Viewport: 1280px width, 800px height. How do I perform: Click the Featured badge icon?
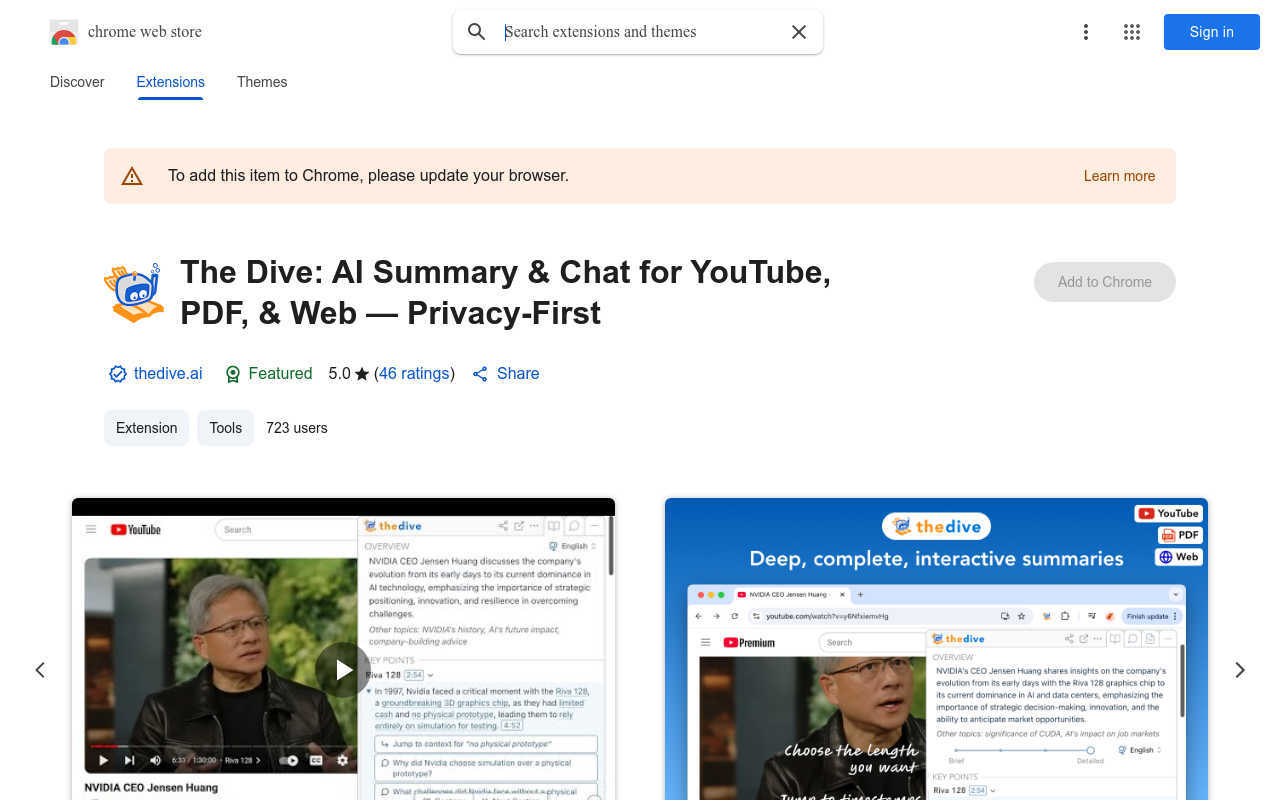coord(233,374)
